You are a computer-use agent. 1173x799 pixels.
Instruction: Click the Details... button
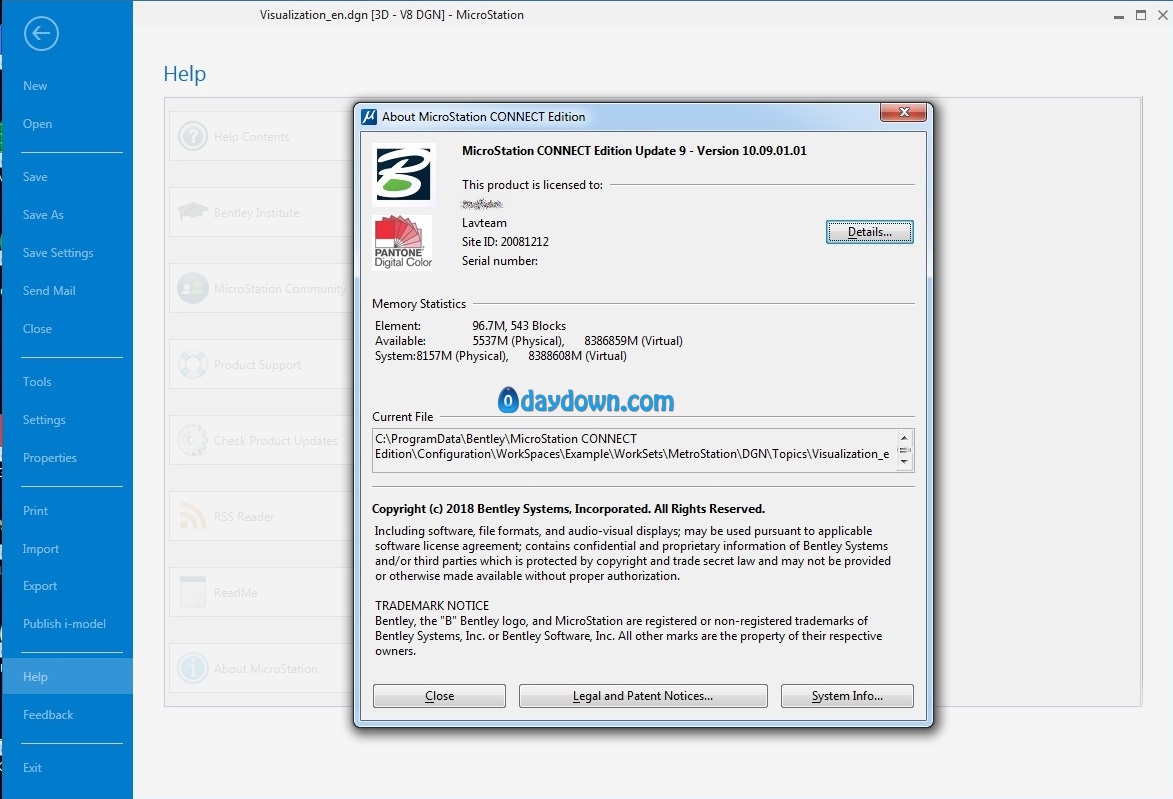(869, 232)
